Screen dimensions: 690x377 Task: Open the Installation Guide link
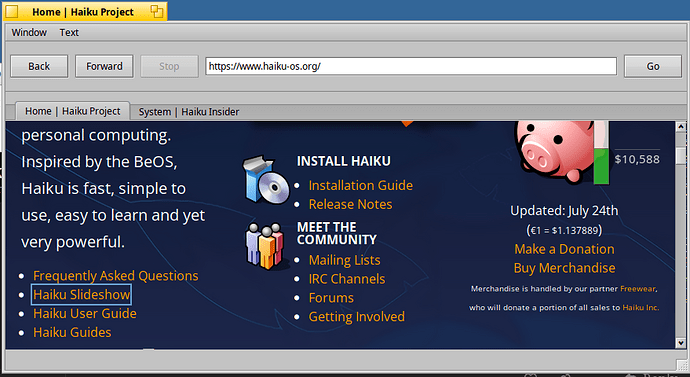(361, 186)
